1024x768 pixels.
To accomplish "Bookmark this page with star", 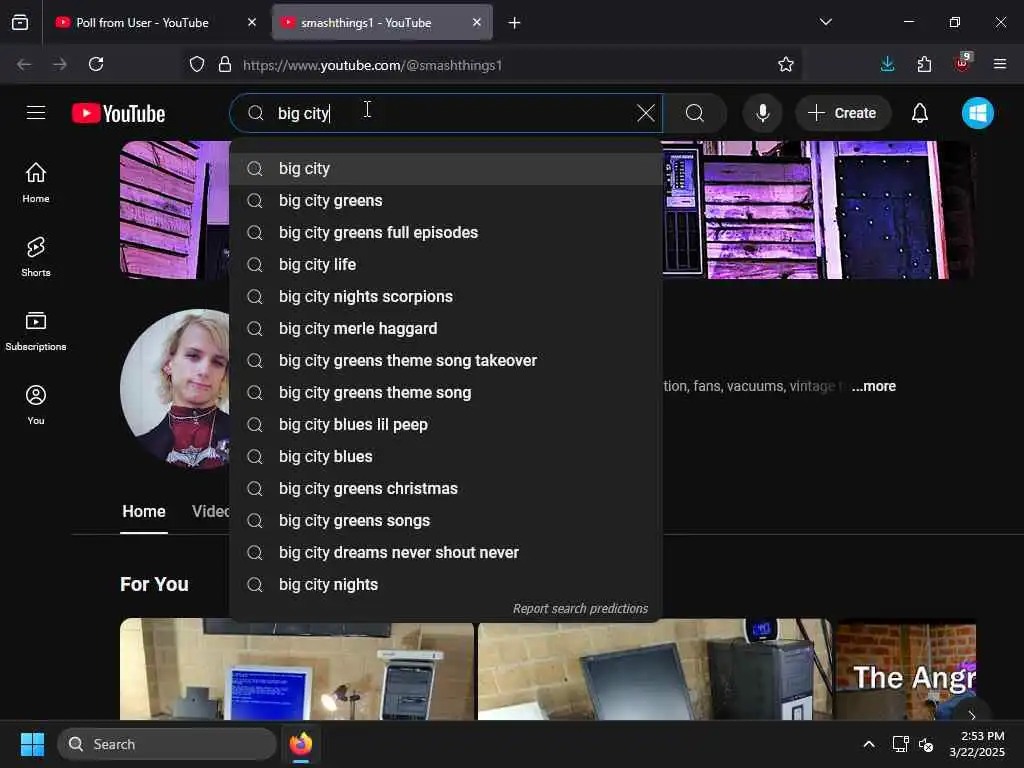I will 786,64.
